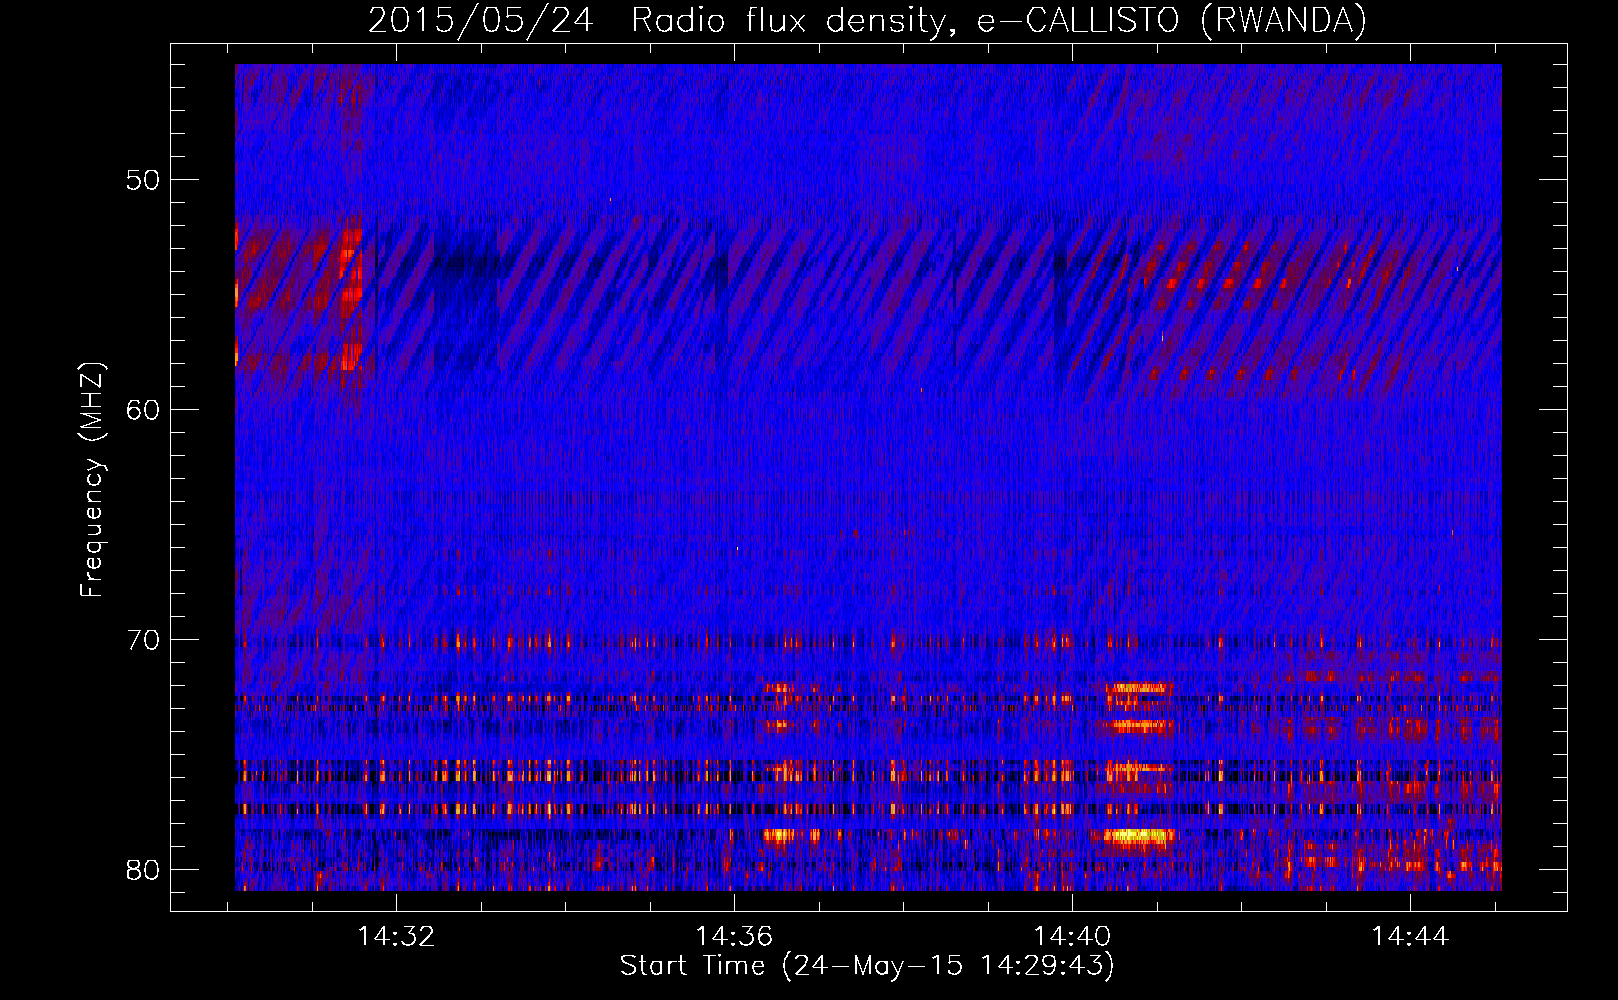Click the brightest yellow burst after 14:40 near 79 MHz

[x=1138, y=836]
